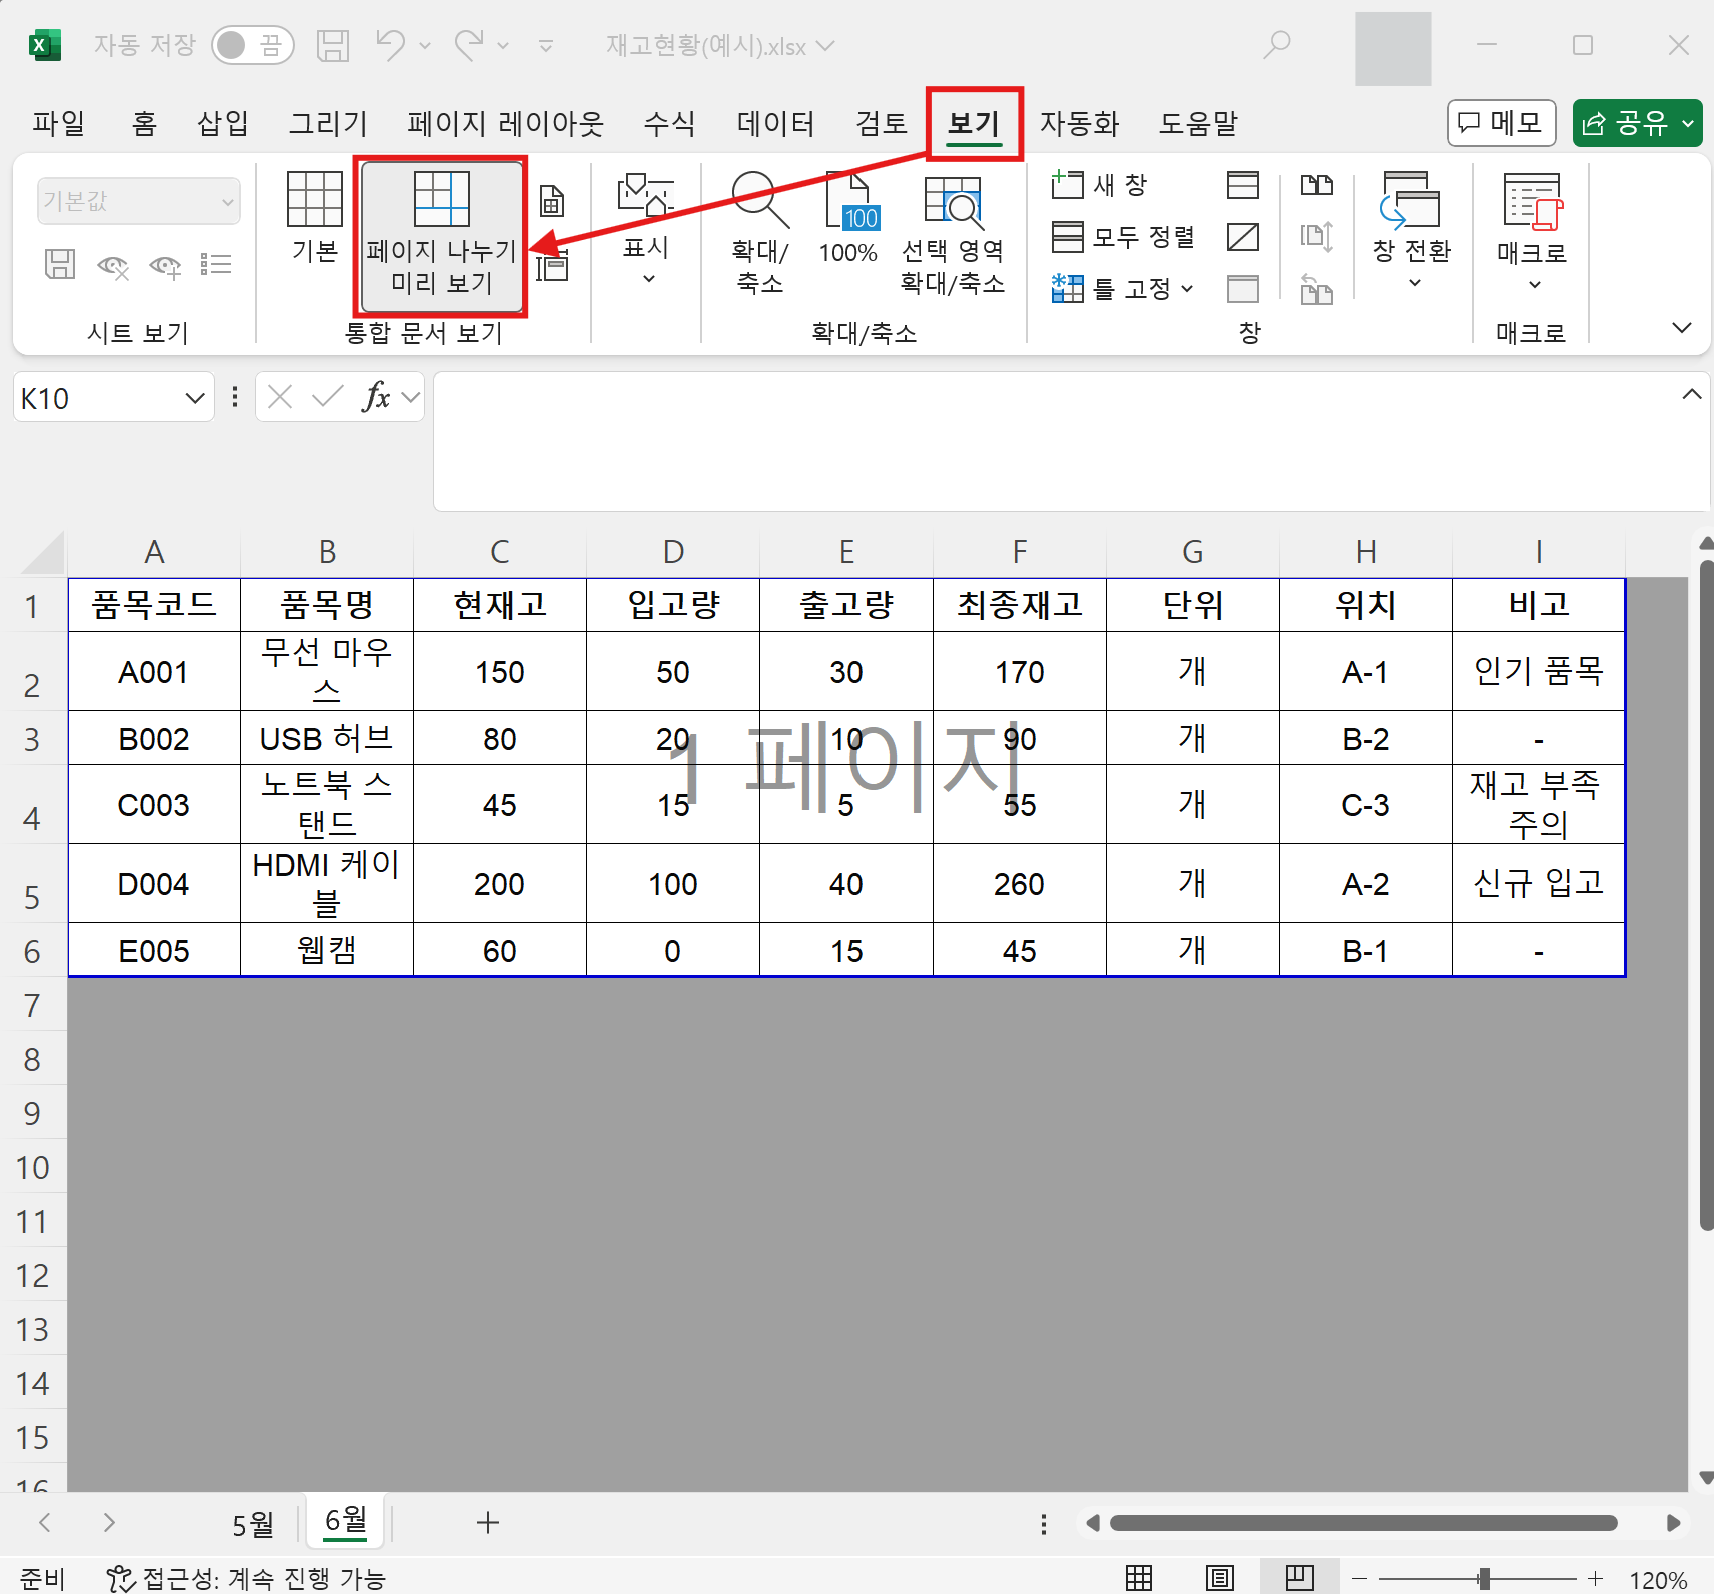Undo the last action
This screenshot has width=1714, height=1594.
pos(390,45)
